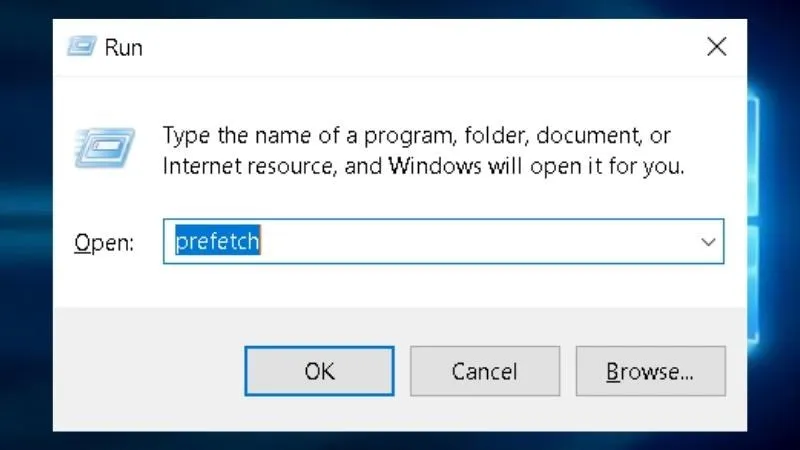
Task: Open the Browse... file picker
Action: click(650, 372)
